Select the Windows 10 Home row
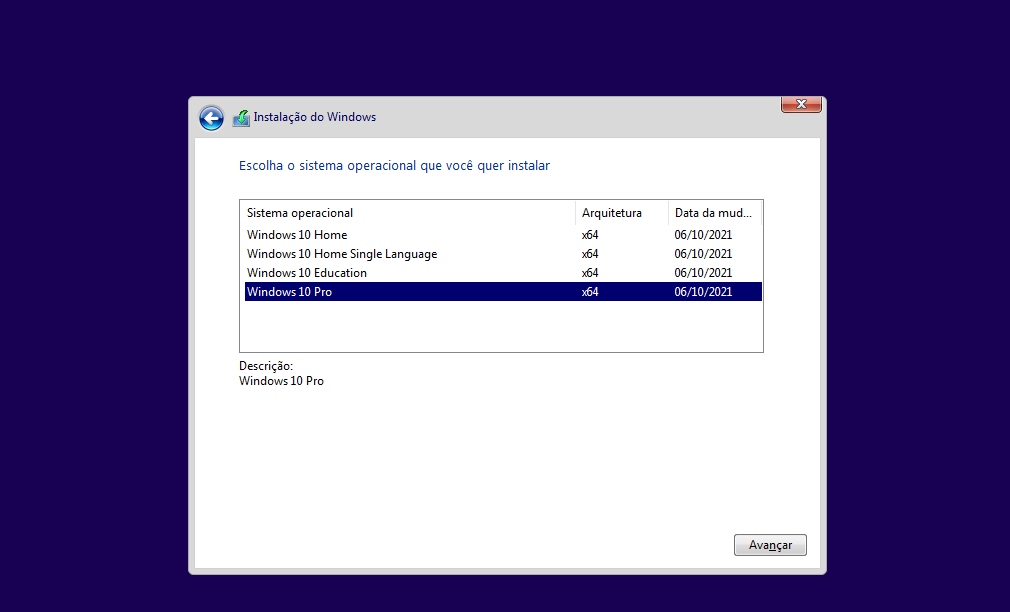 tap(503, 234)
